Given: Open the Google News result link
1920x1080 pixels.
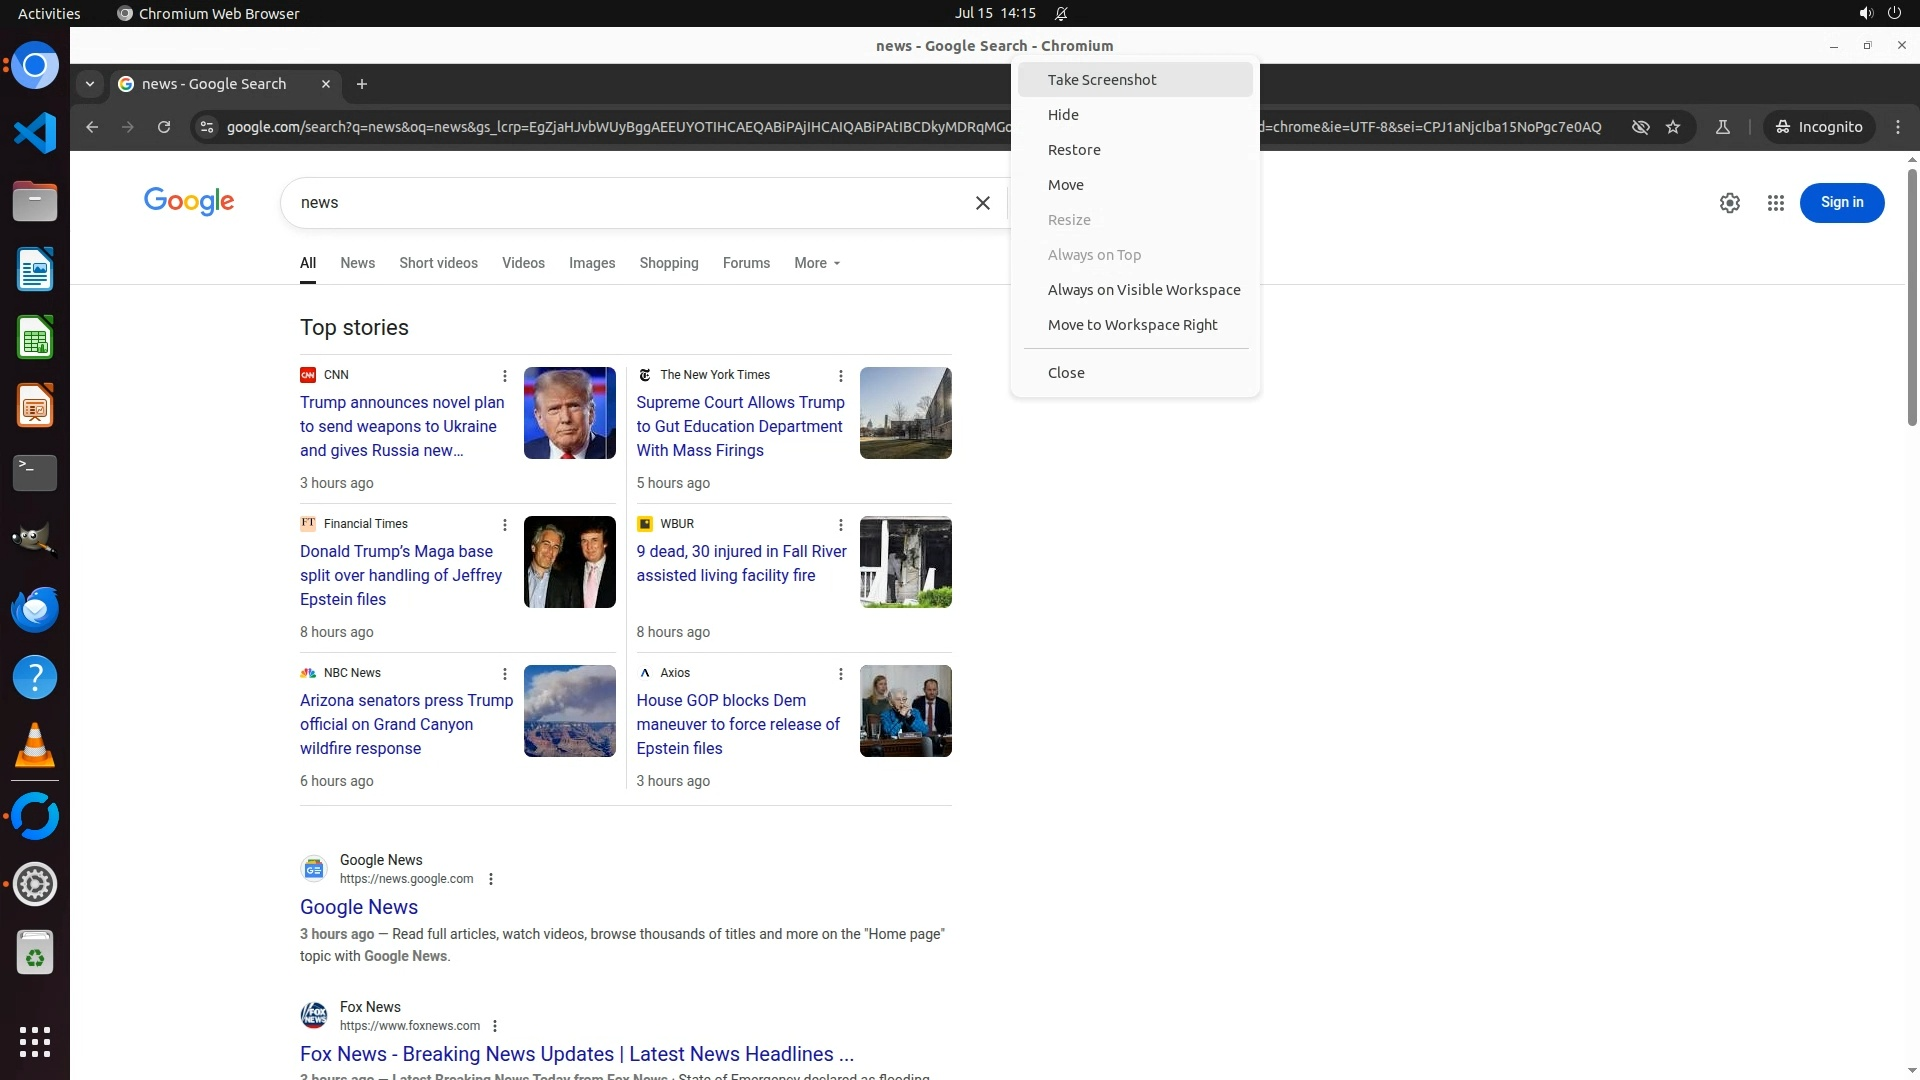Looking at the screenshot, I should tap(358, 907).
